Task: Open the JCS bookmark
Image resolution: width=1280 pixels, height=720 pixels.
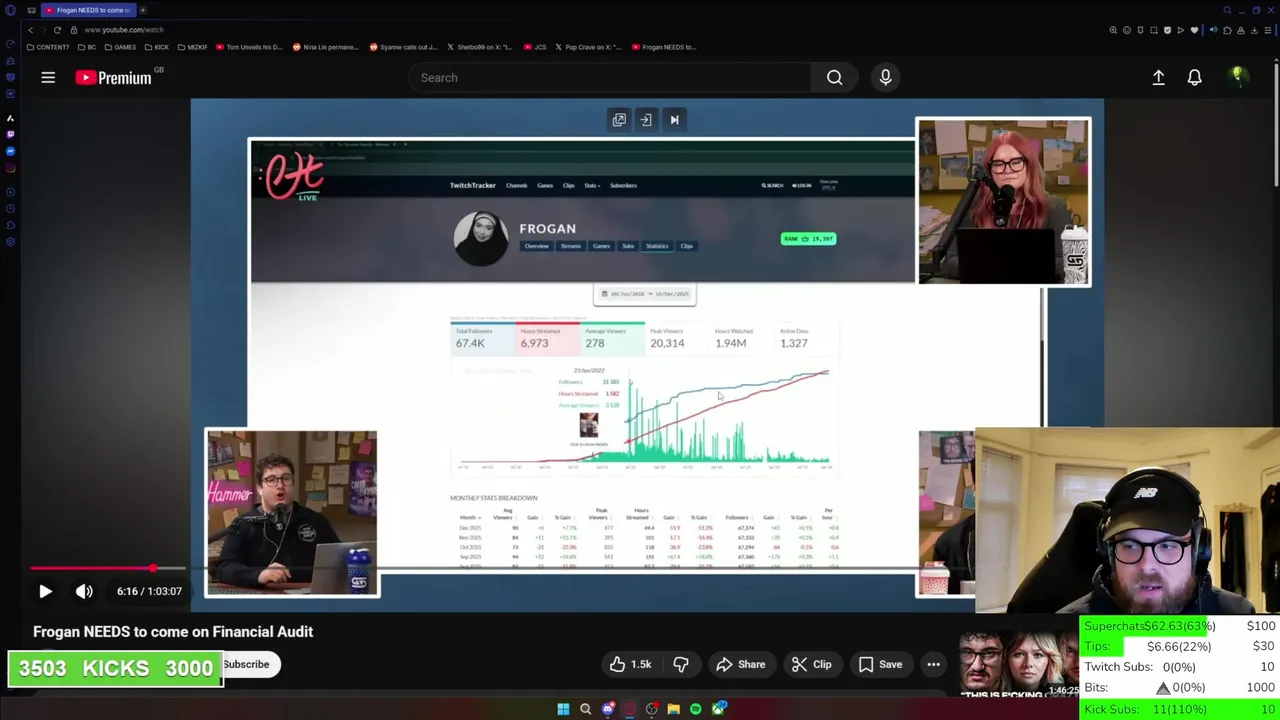Action: tap(534, 47)
